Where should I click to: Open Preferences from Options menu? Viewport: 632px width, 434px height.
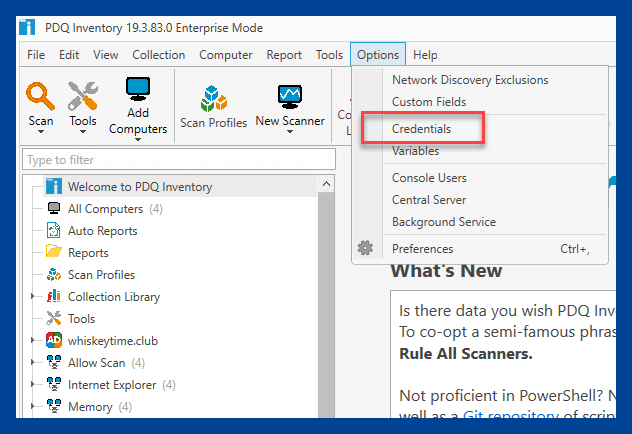pos(480,249)
